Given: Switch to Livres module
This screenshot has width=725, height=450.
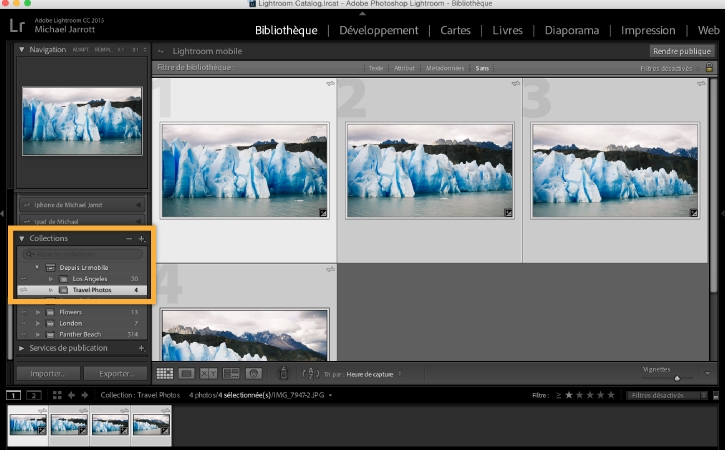Looking at the screenshot, I should tap(507, 31).
